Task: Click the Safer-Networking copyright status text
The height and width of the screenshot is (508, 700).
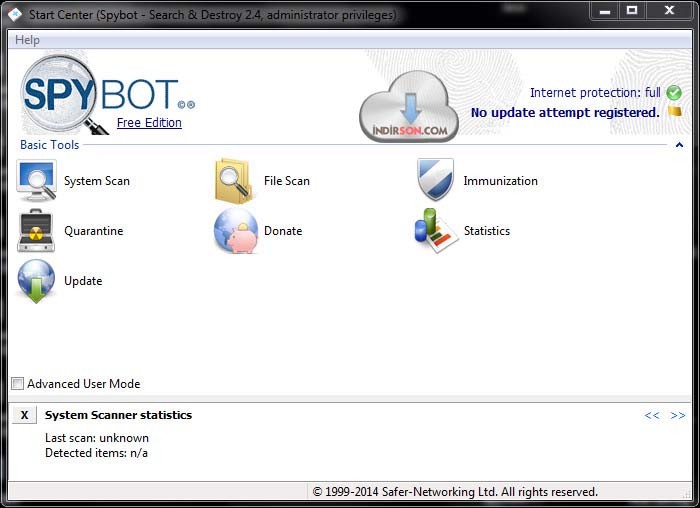Action: pyautogui.click(x=455, y=492)
